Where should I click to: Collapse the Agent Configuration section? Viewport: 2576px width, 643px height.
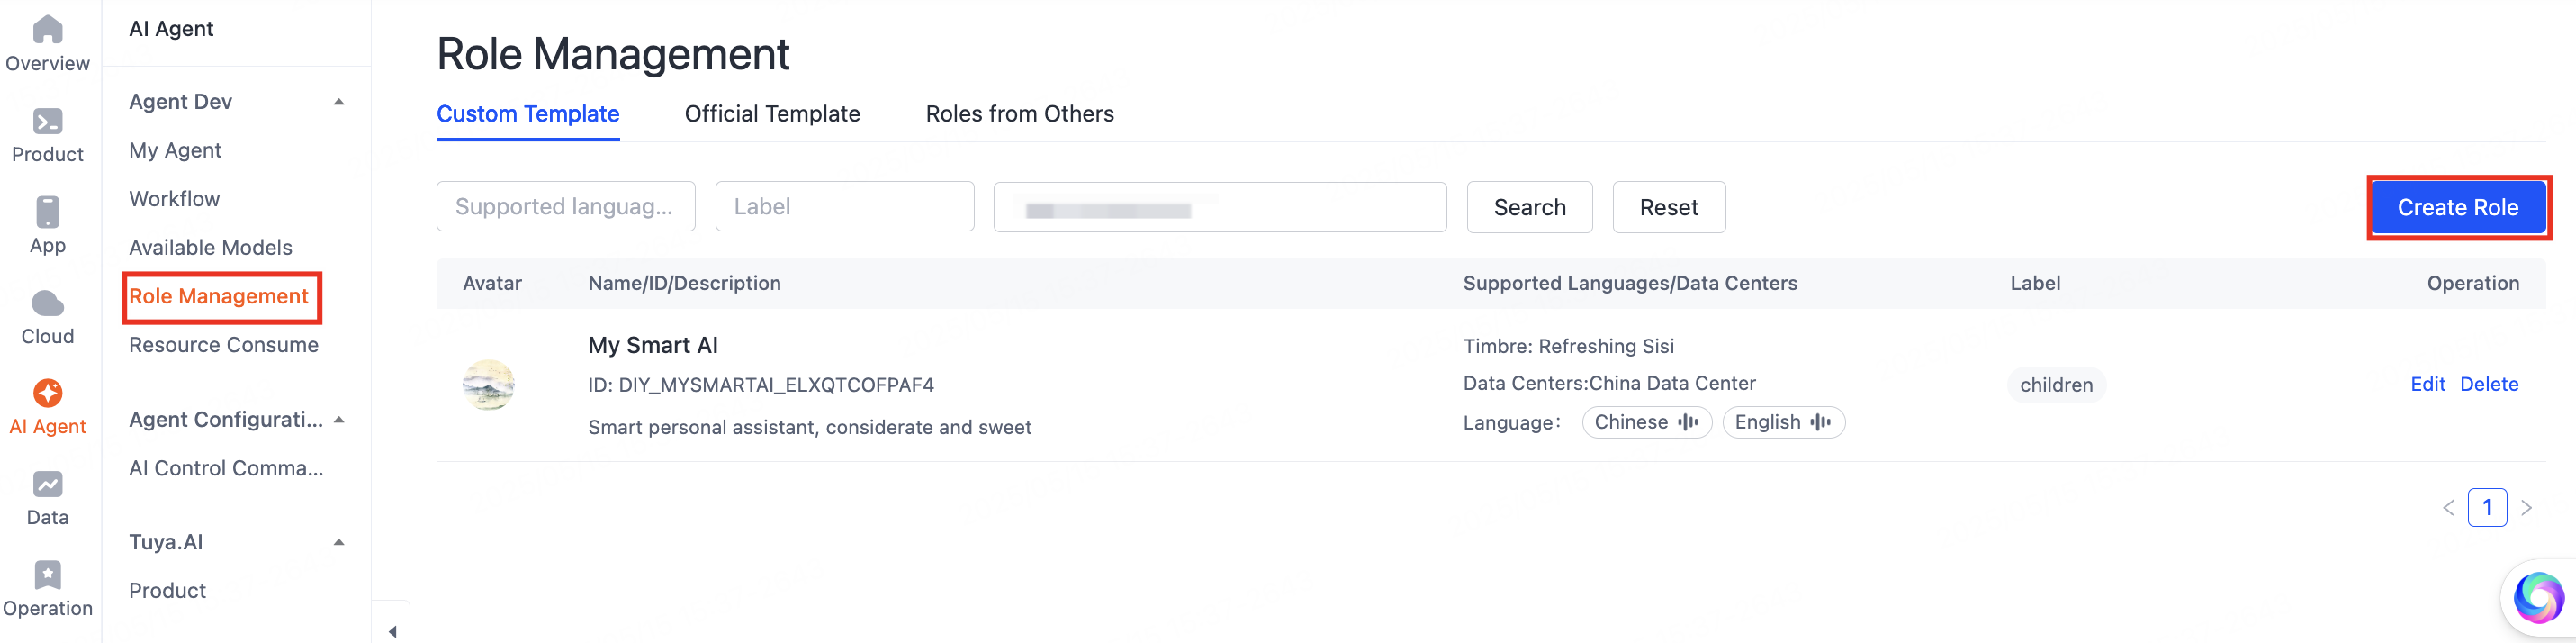[x=339, y=420]
